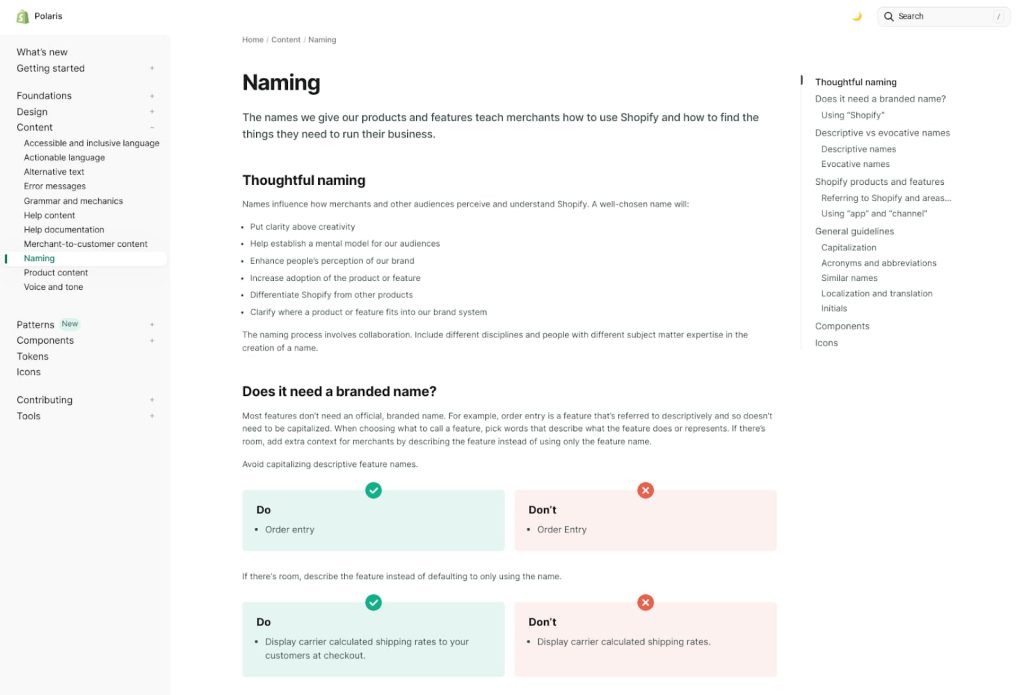This screenshot has height=695, width=1024.
Task: Click the green checkmark above the "Order entry" Do box
Action: pyautogui.click(x=373, y=490)
